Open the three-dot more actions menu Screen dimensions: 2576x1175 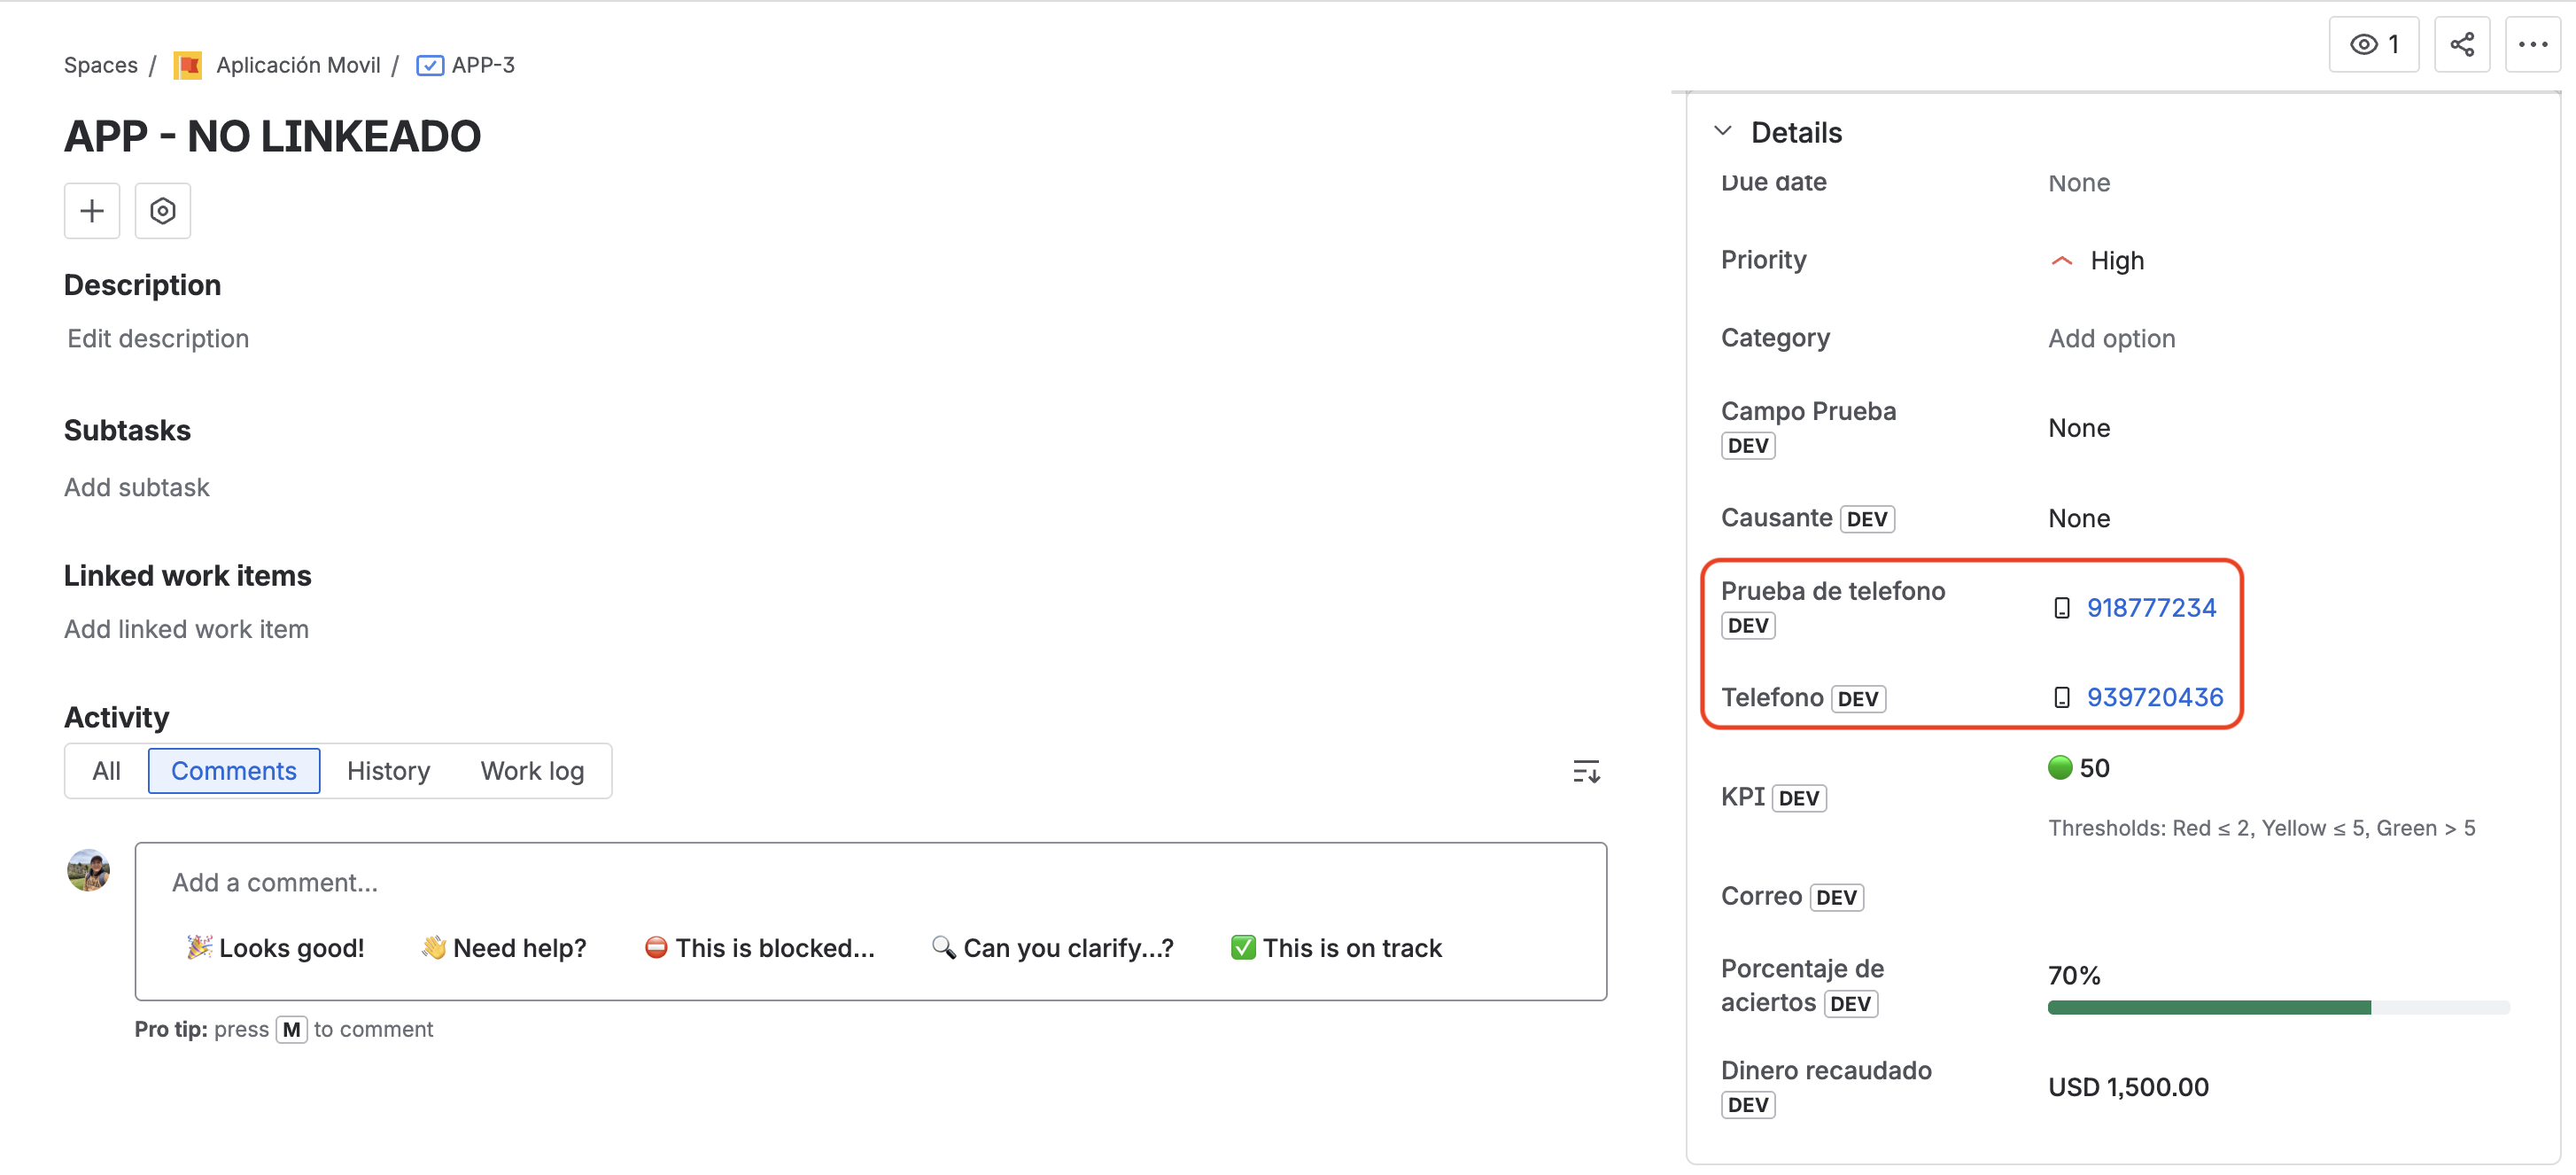2532,45
